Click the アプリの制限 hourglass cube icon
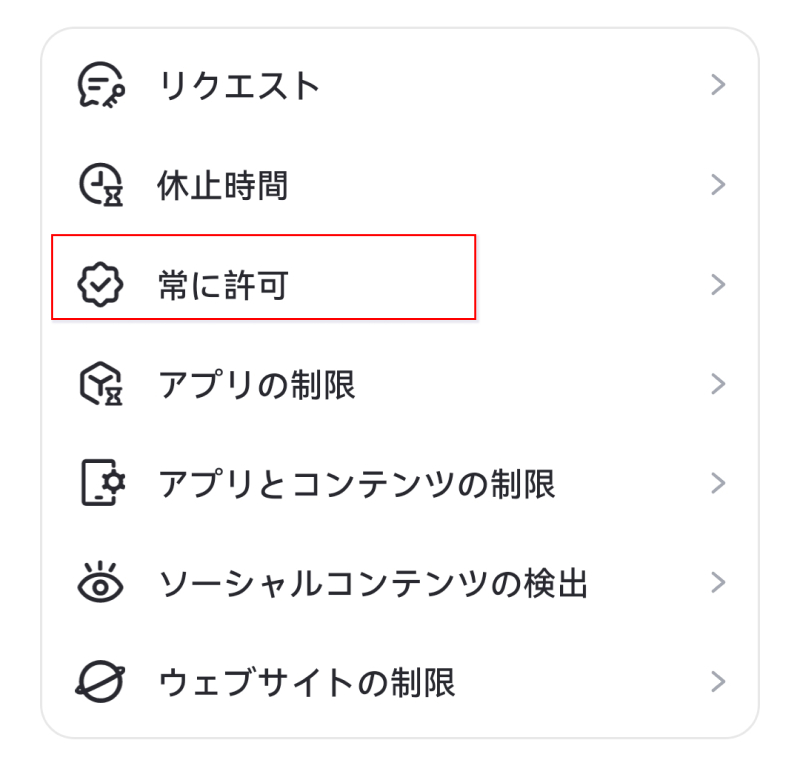800x757 pixels. coord(101,383)
